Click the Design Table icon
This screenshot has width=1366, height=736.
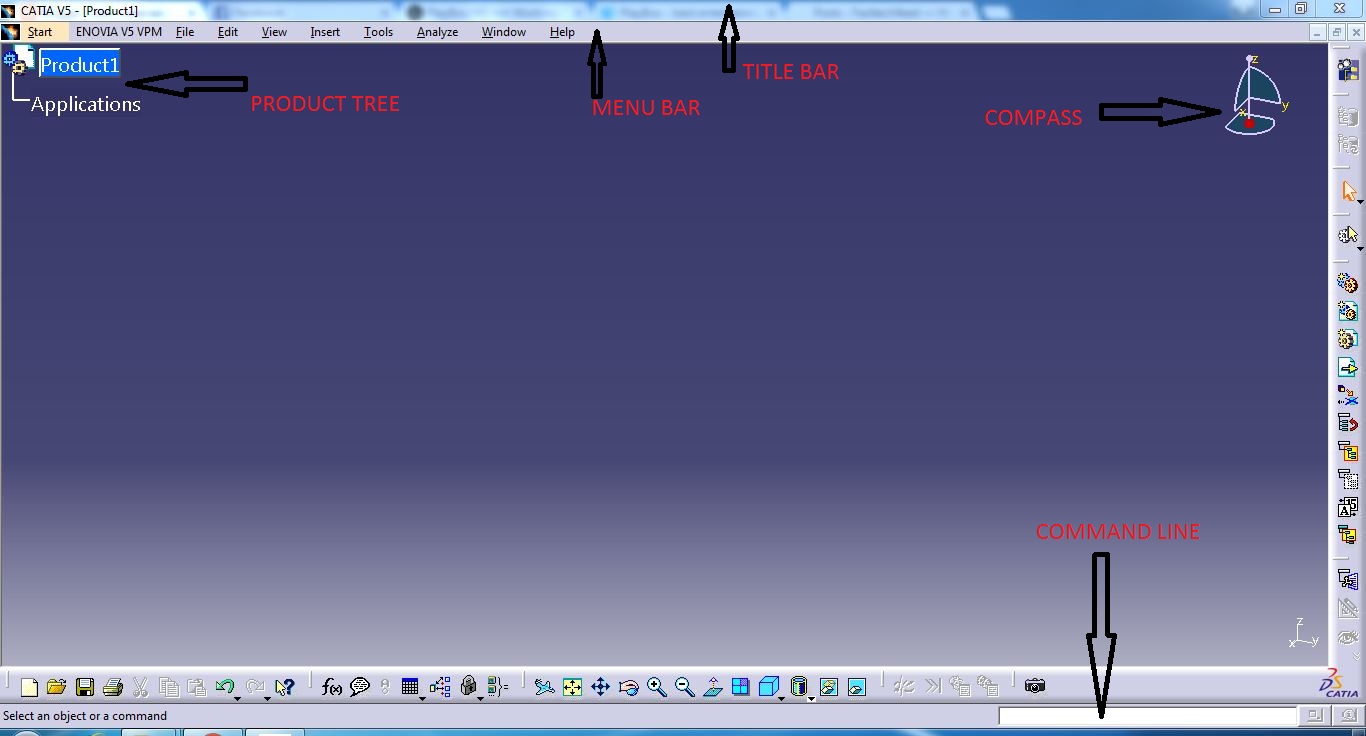click(410, 687)
